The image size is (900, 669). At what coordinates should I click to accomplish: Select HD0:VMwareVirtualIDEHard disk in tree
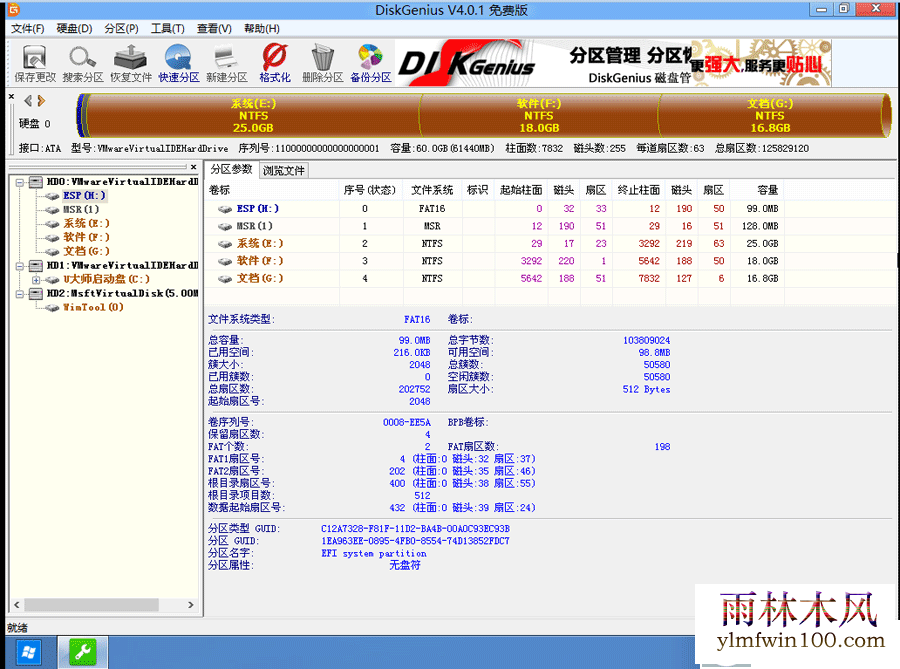coord(122,182)
